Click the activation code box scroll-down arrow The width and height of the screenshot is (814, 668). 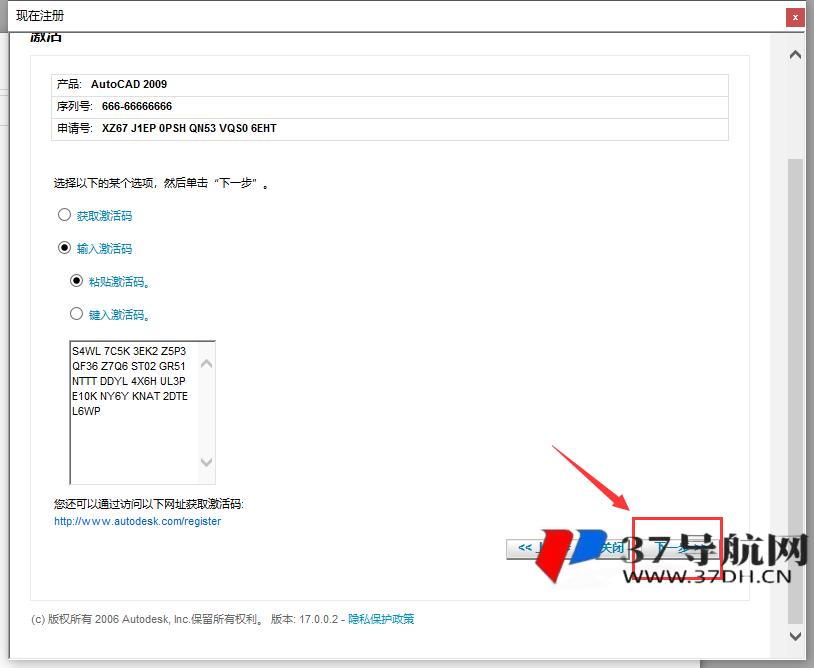click(x=207, y=464)
